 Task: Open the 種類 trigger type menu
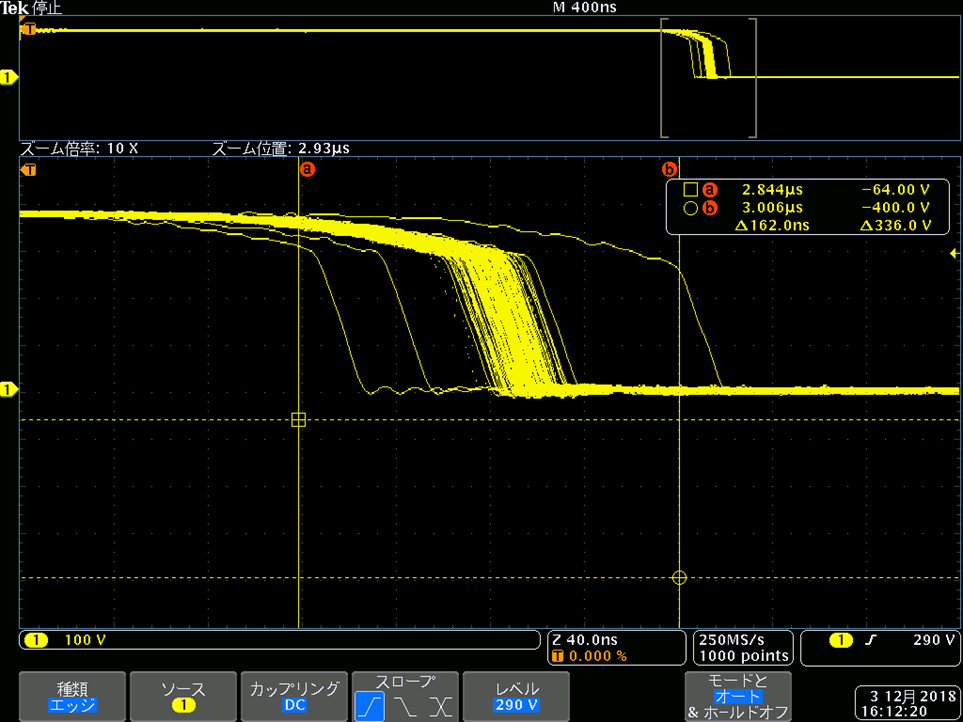point(72,696)
